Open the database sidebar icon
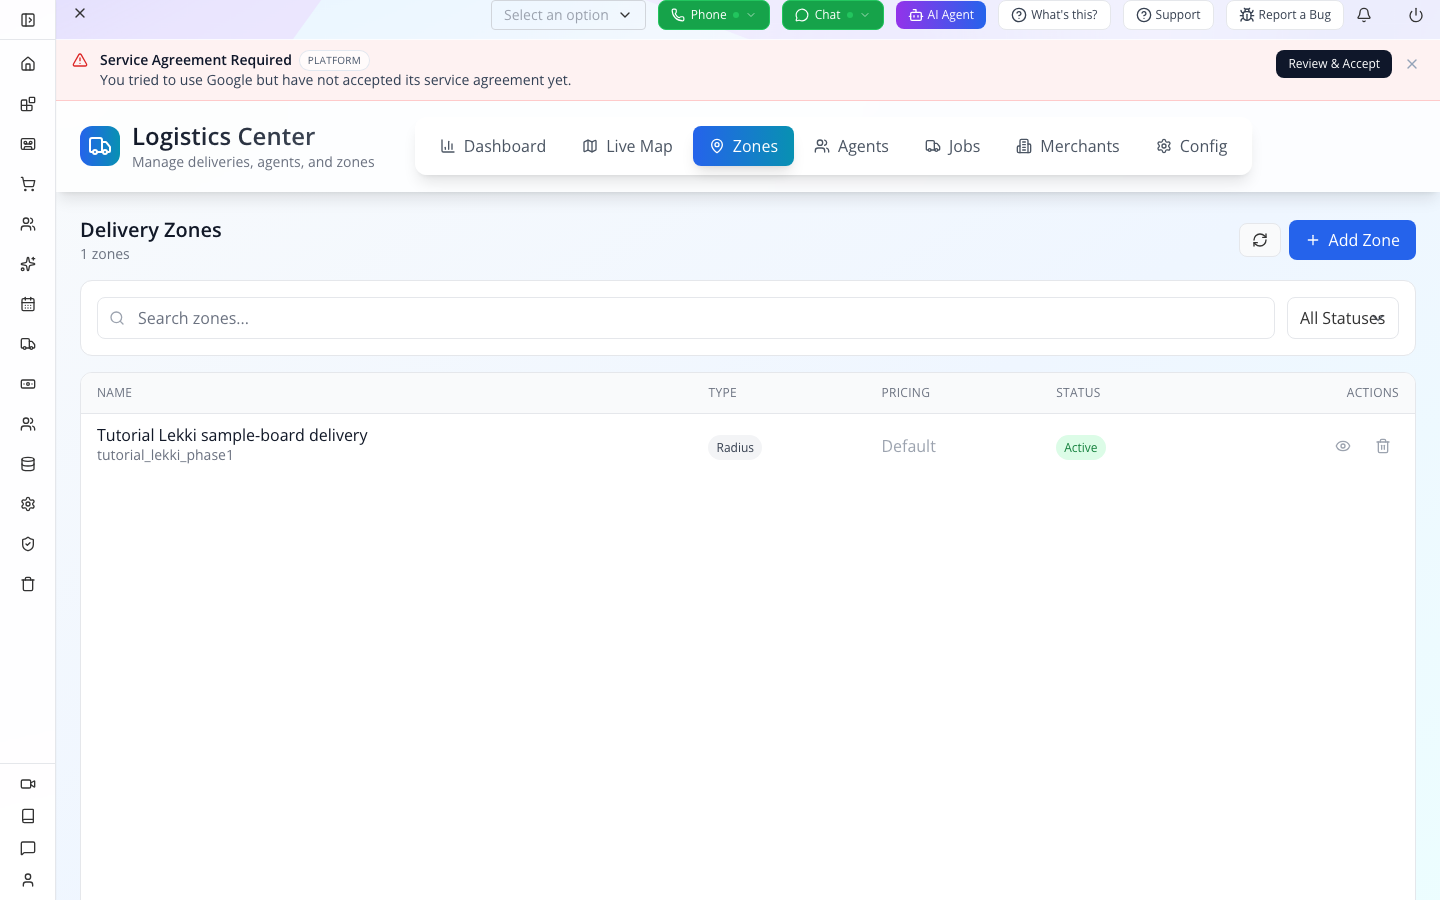Viewport: 1440px width, 900px height. click(x=28, y=464)
